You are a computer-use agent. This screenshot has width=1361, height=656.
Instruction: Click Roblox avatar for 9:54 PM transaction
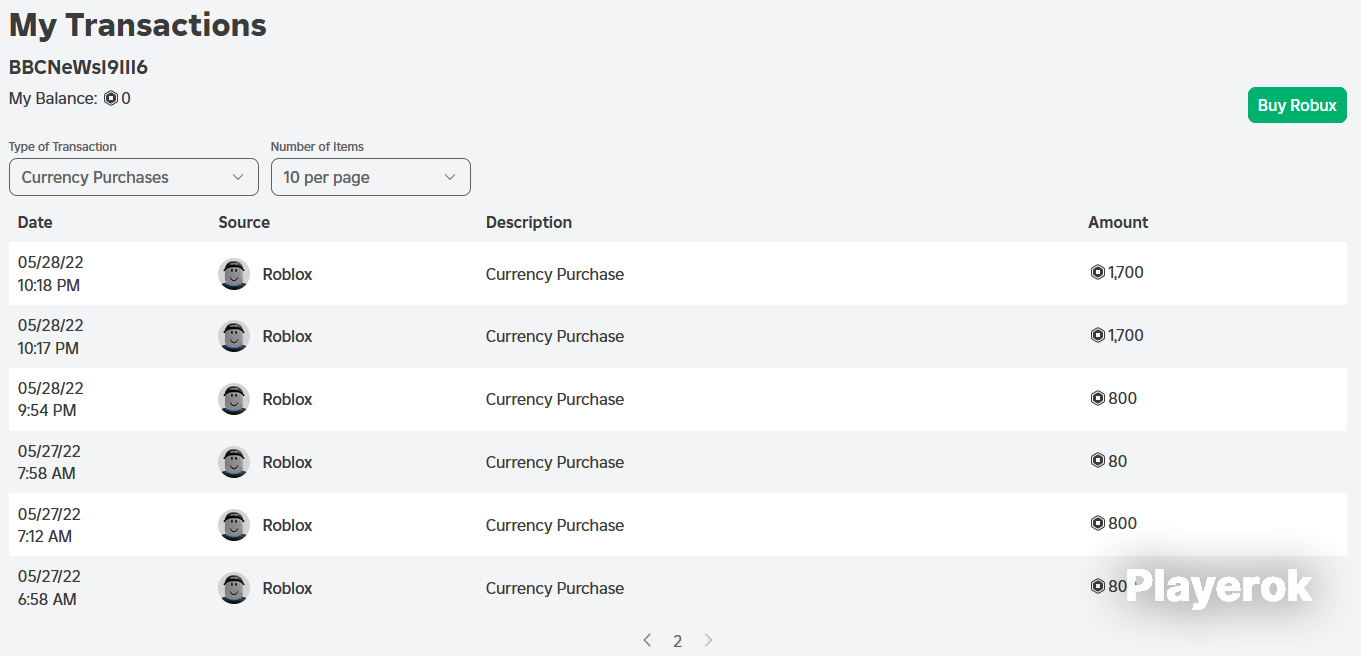click(x=234, y=399)
